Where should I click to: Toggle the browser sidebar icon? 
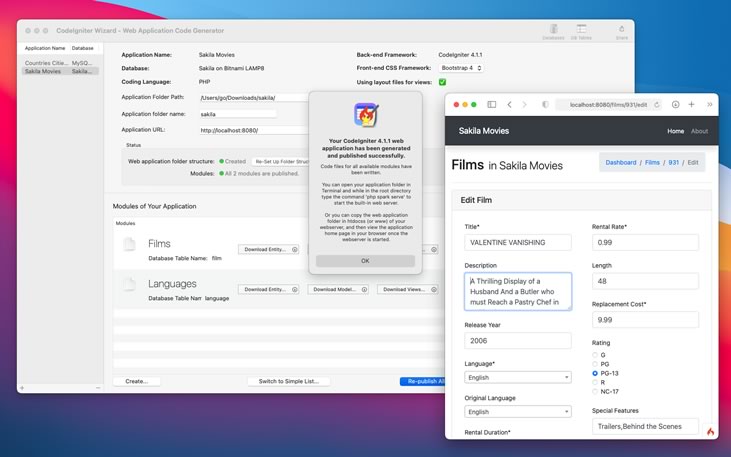(491, 104)
